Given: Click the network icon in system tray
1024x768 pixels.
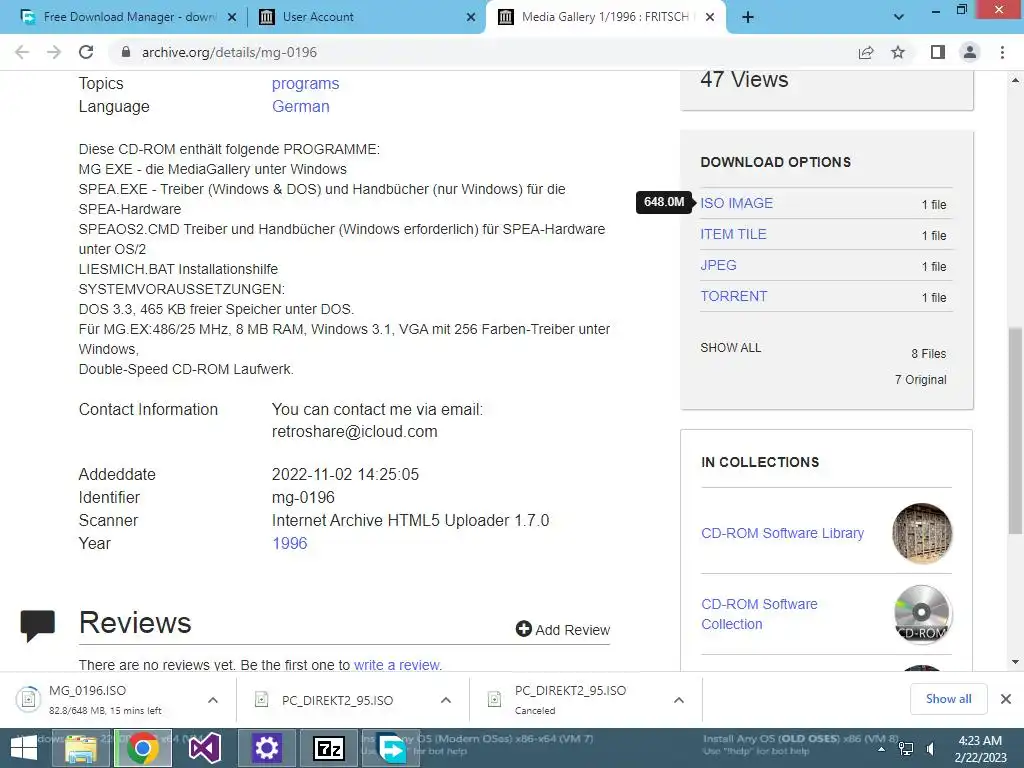Looking at the screenshot, I should (906, 749).
